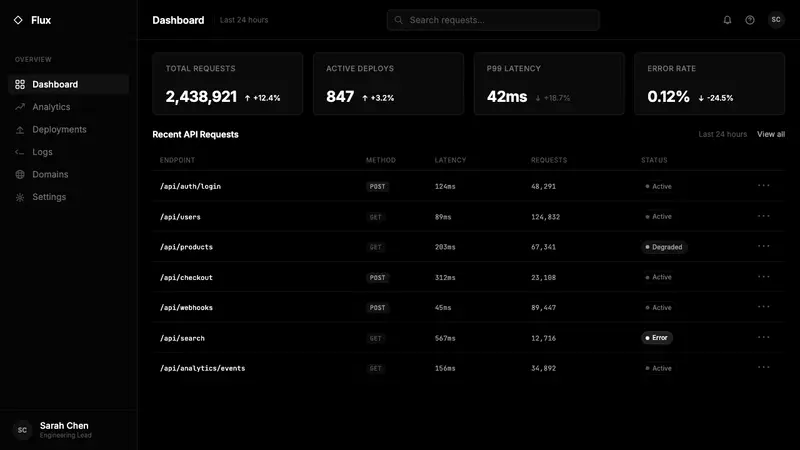Click the Search requests input field

tap(493, 20)
